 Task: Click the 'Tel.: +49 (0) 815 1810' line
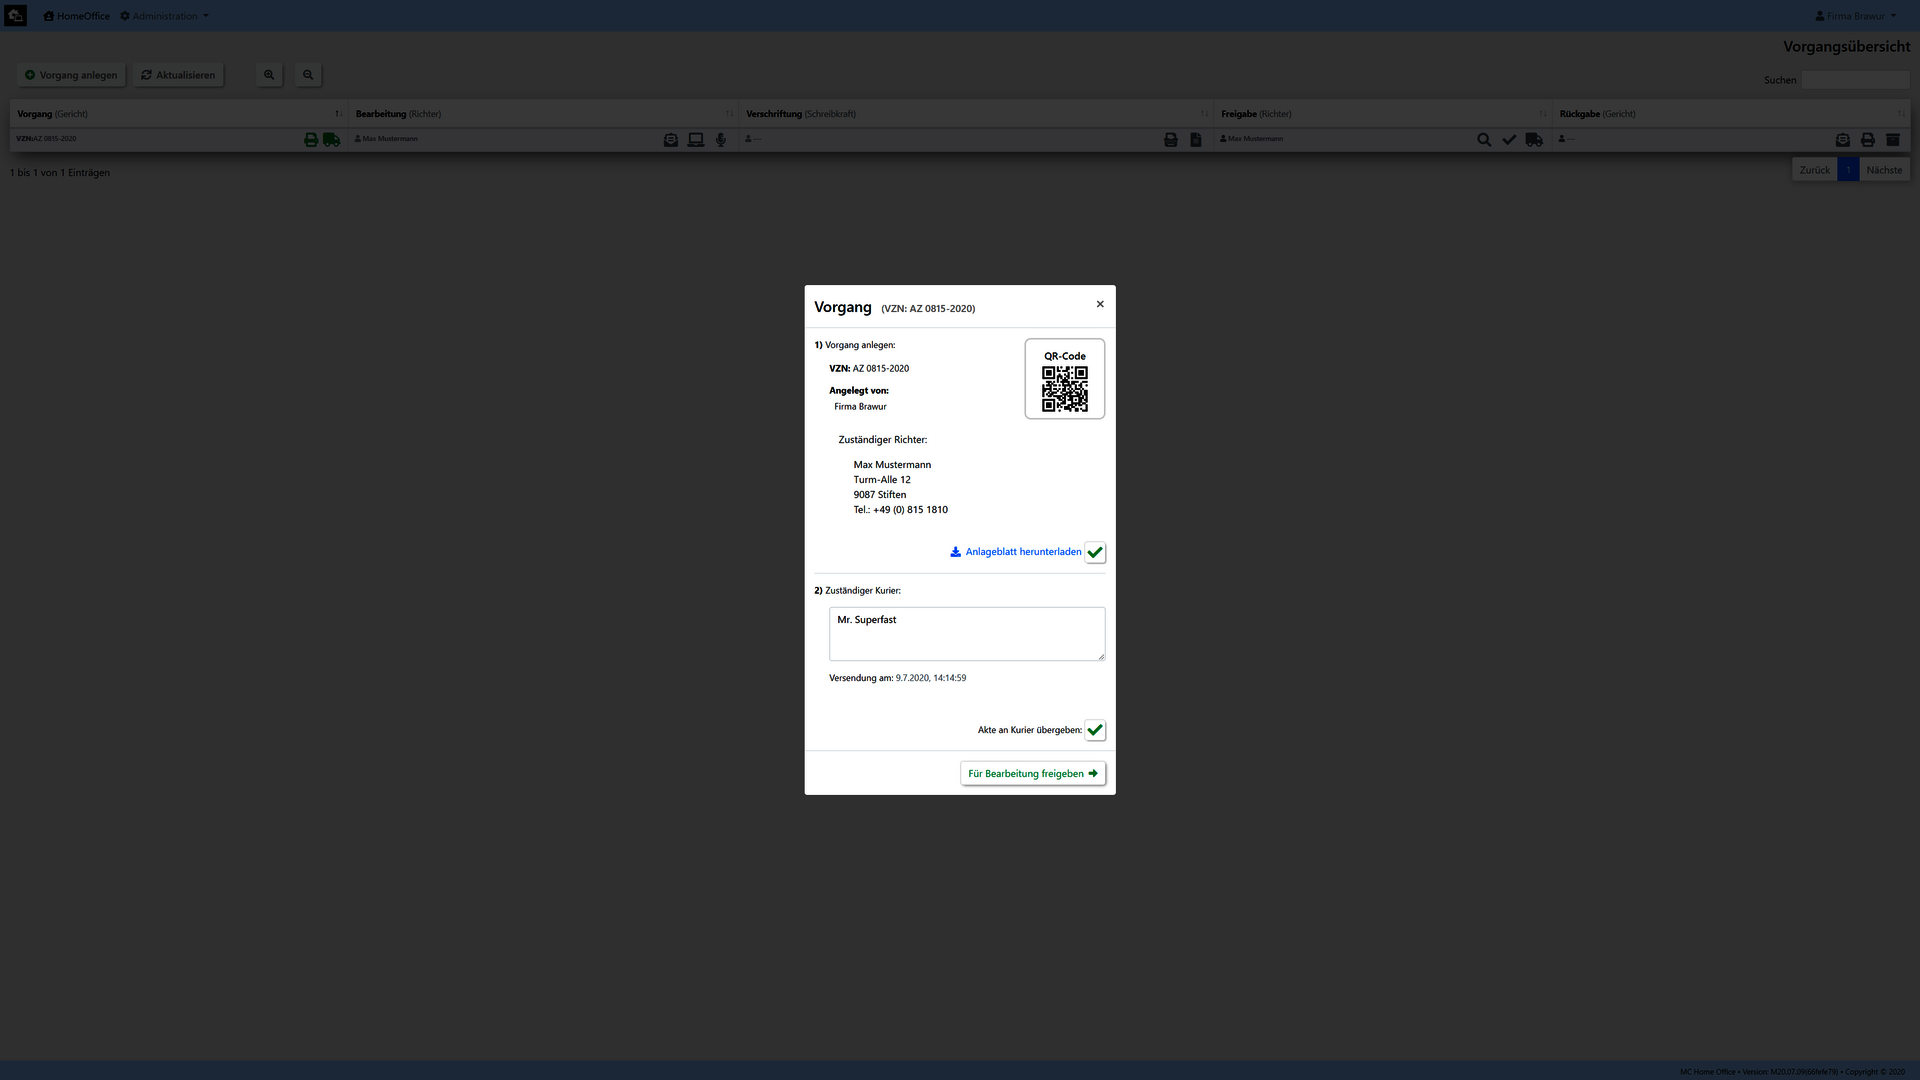(x=900, y=510)
